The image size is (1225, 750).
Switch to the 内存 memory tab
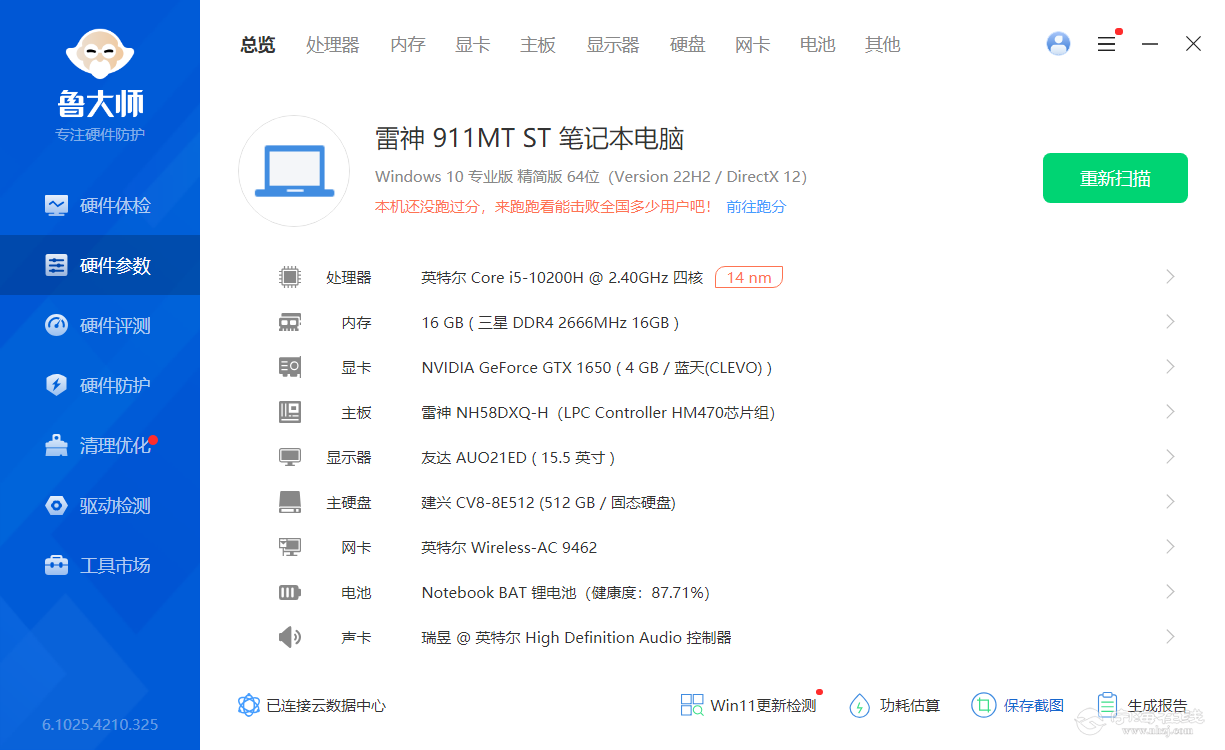tap(407, 44)
